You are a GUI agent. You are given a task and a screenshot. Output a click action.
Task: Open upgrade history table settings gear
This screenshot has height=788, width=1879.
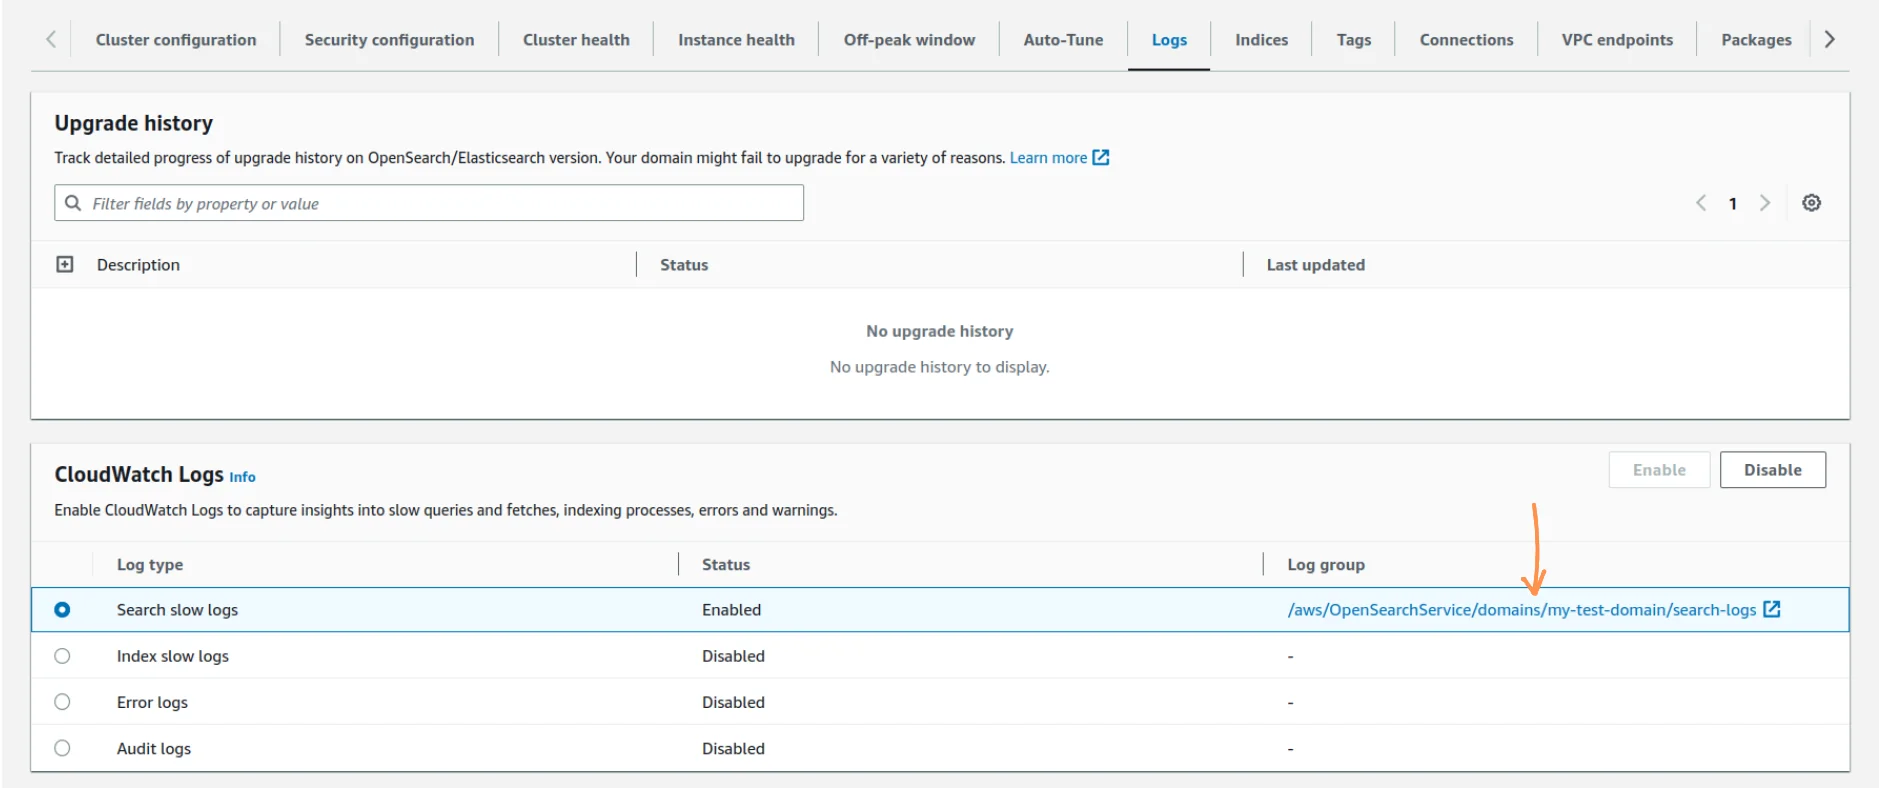pos(1811,203)
